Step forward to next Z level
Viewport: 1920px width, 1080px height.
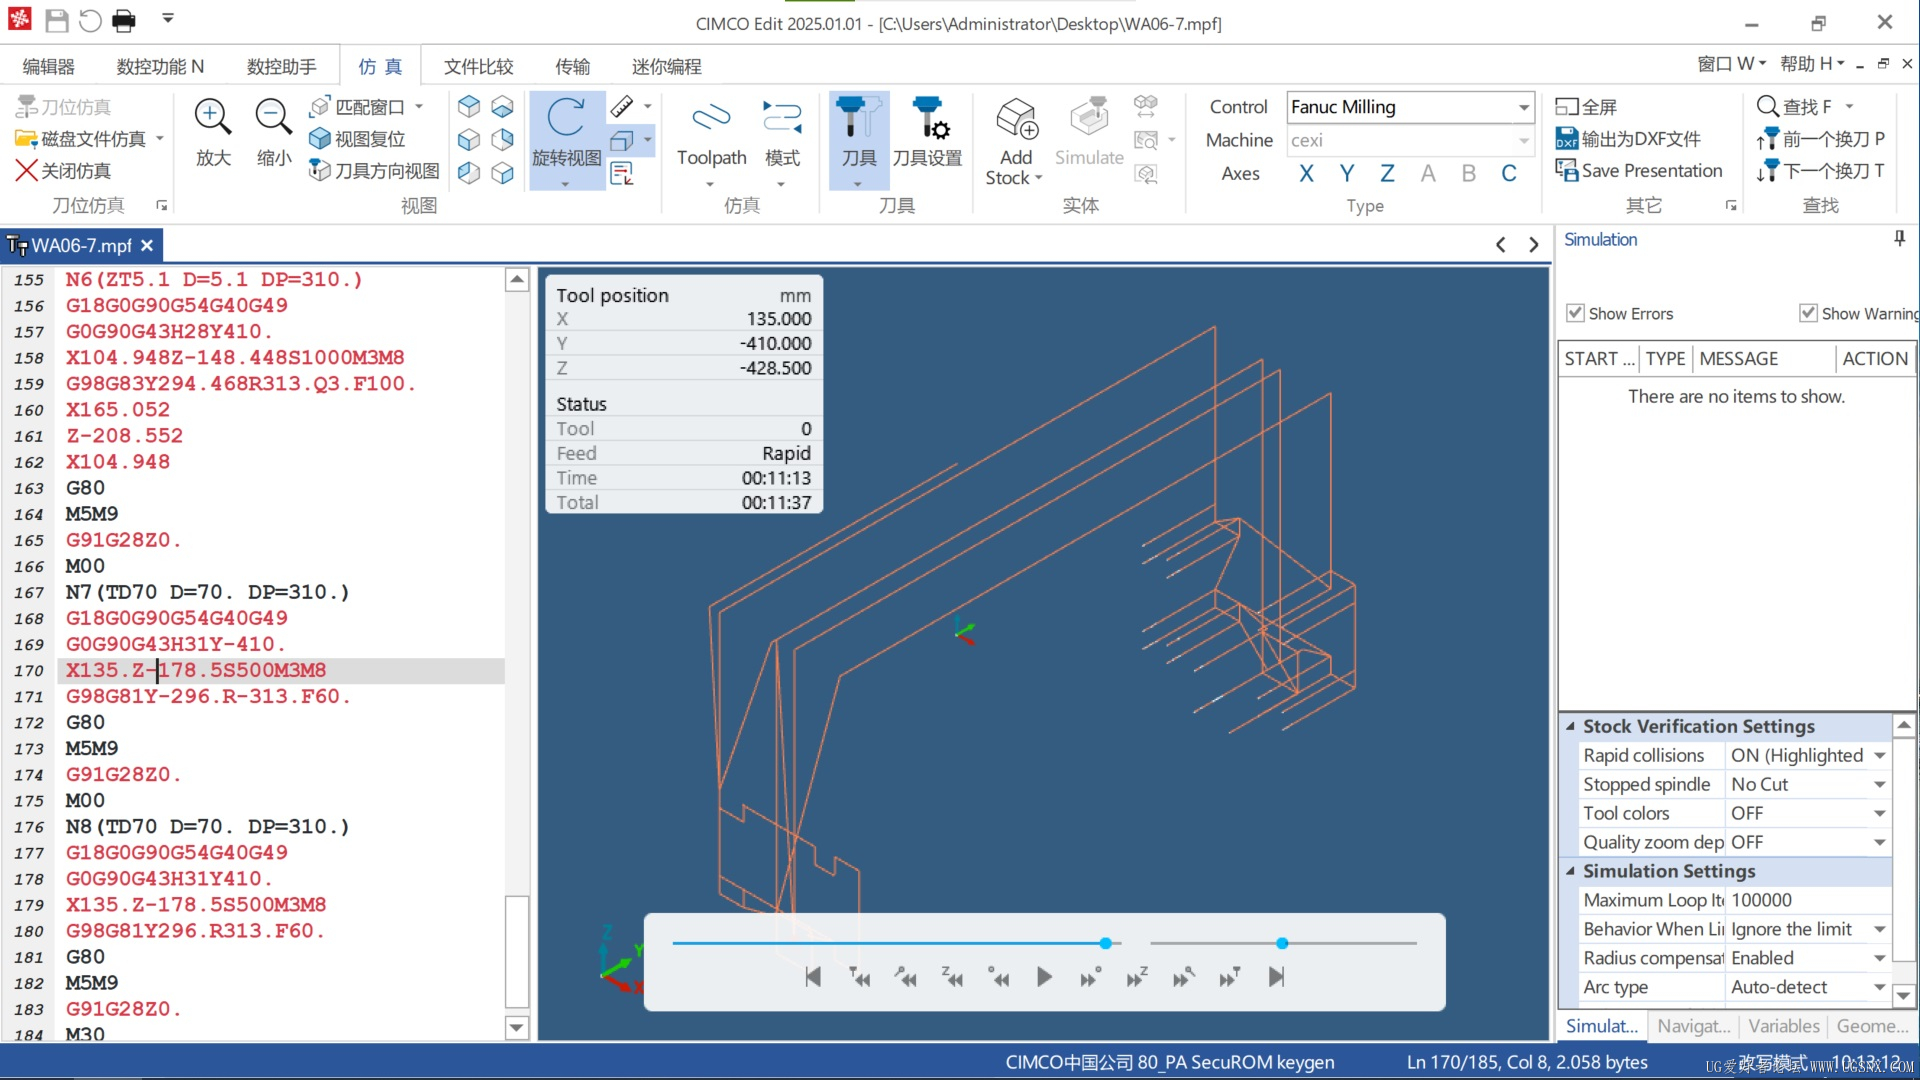point(1137,978)
